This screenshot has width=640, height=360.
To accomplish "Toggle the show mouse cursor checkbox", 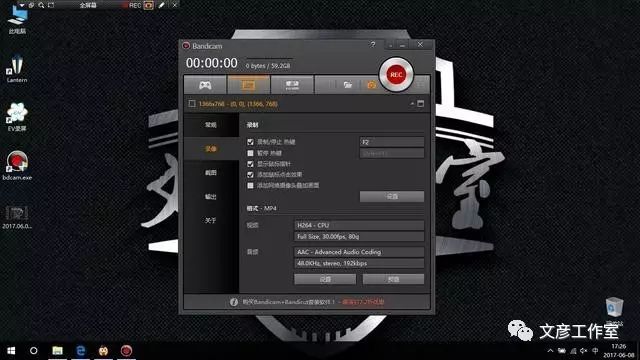I will (x=250, y=164).
